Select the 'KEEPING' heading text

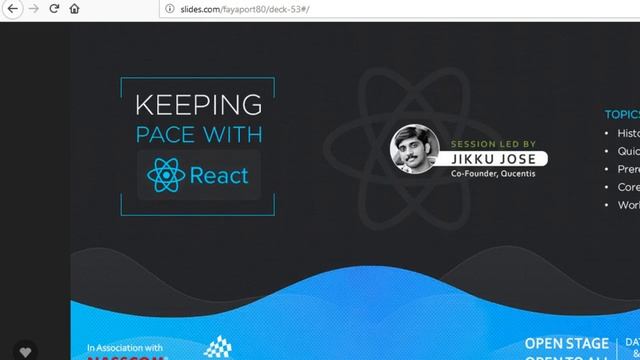pyautogui.click(x=199, y=105)
